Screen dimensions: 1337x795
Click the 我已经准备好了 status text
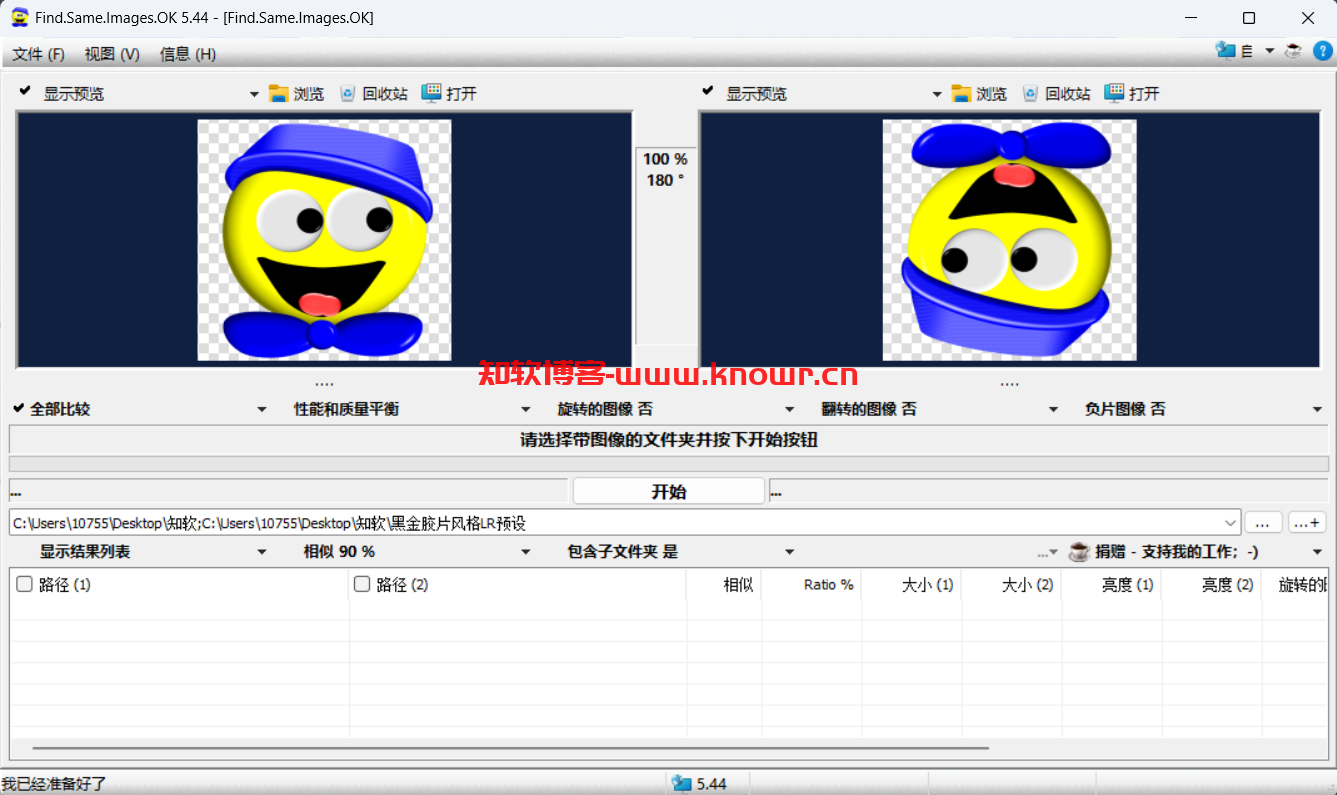coord(54,783)
